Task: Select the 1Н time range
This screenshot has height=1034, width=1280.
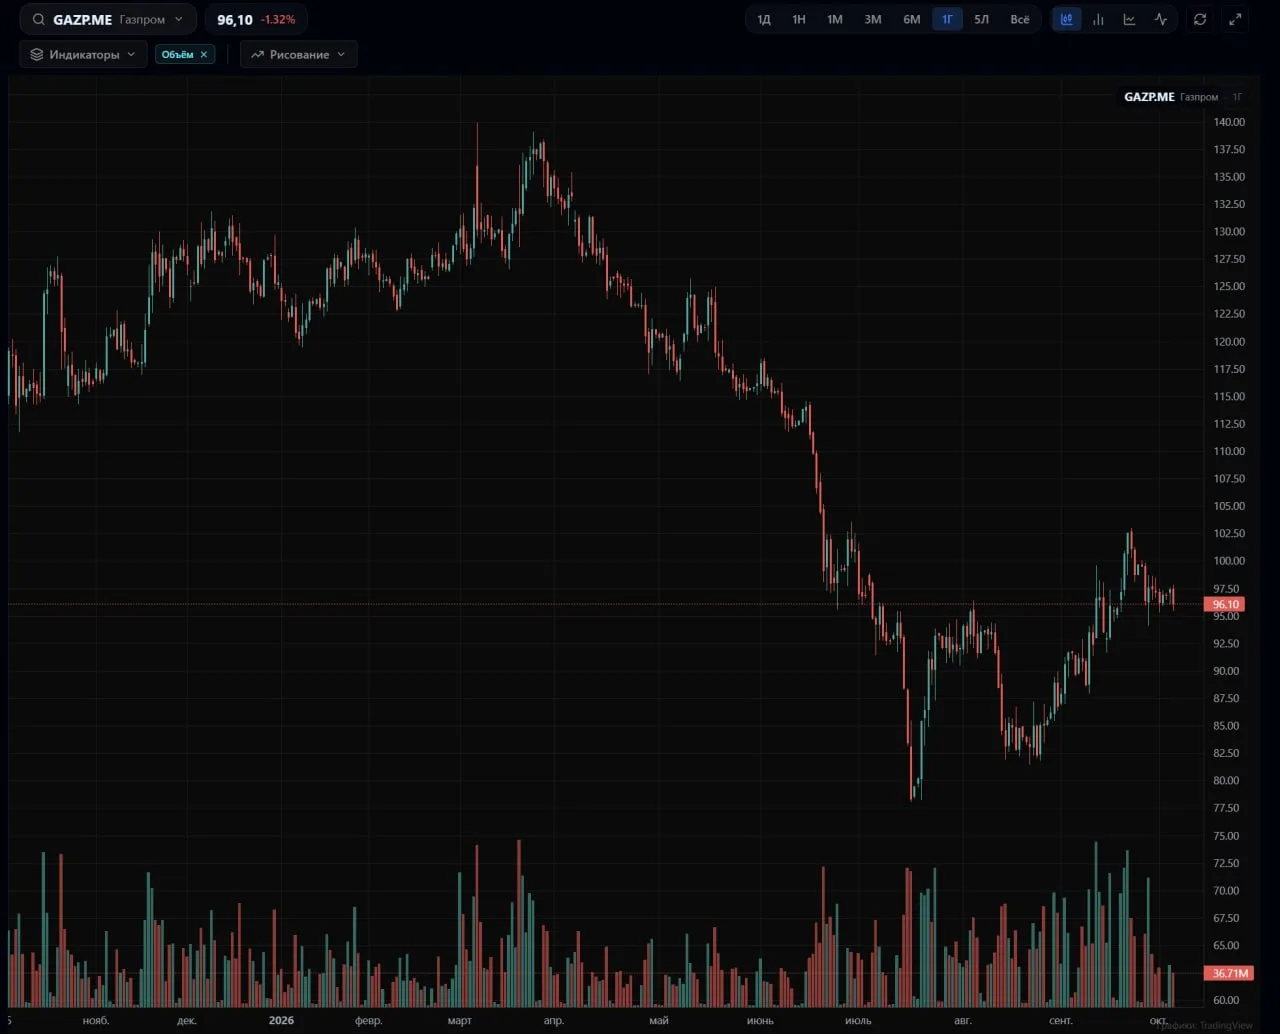Action: click(799, 19)
